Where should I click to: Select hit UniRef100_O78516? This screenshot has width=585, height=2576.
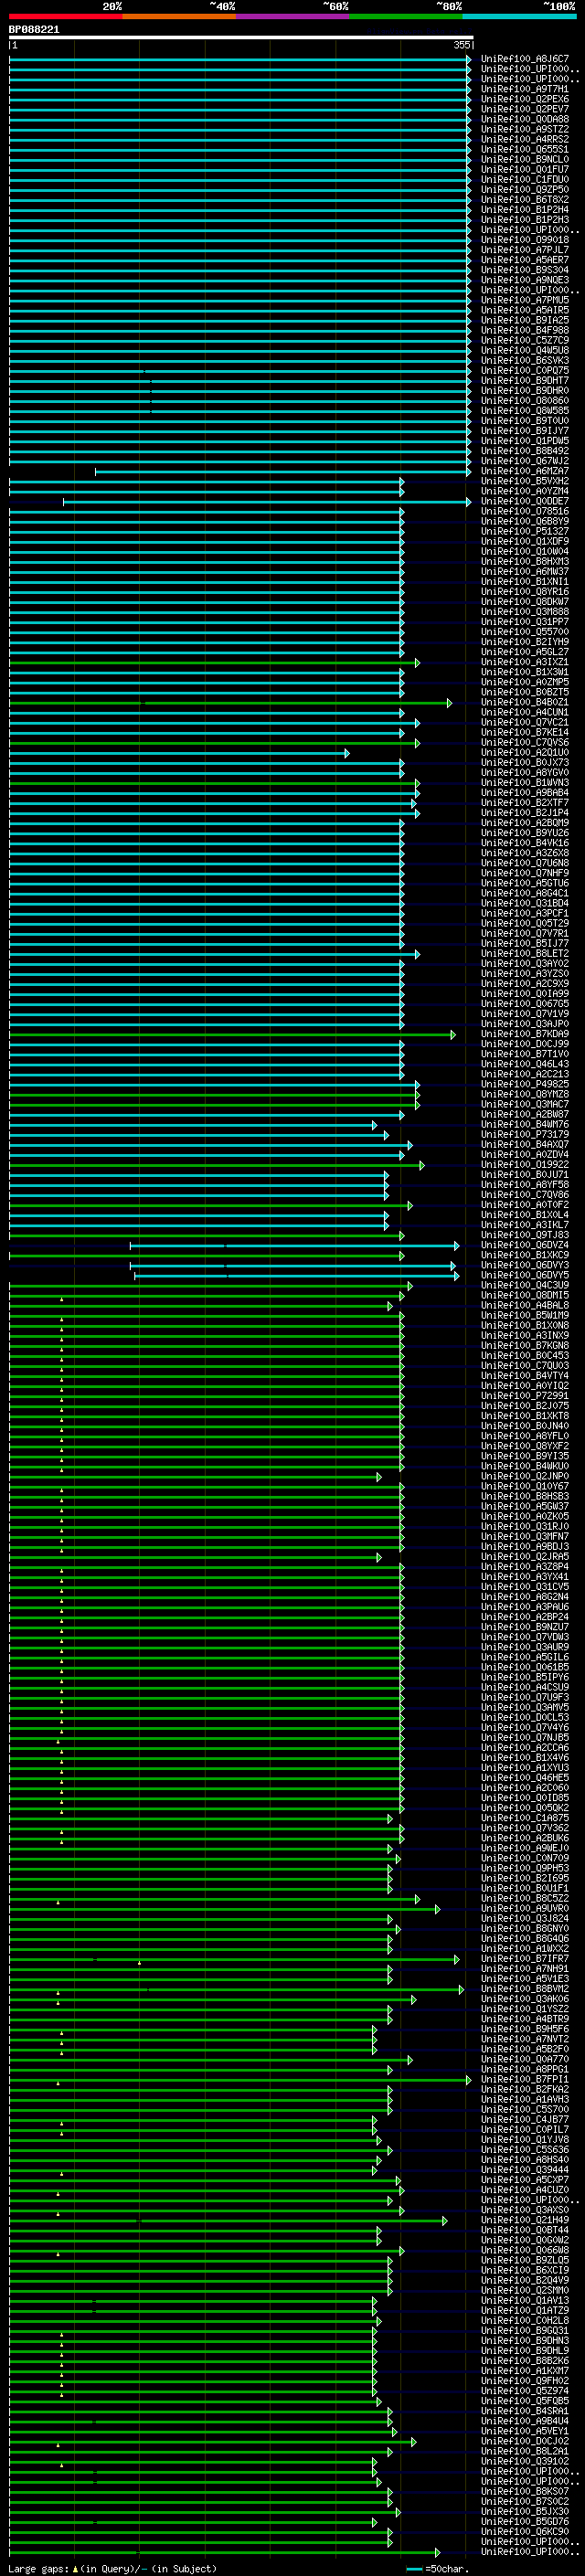coord(525,511)
